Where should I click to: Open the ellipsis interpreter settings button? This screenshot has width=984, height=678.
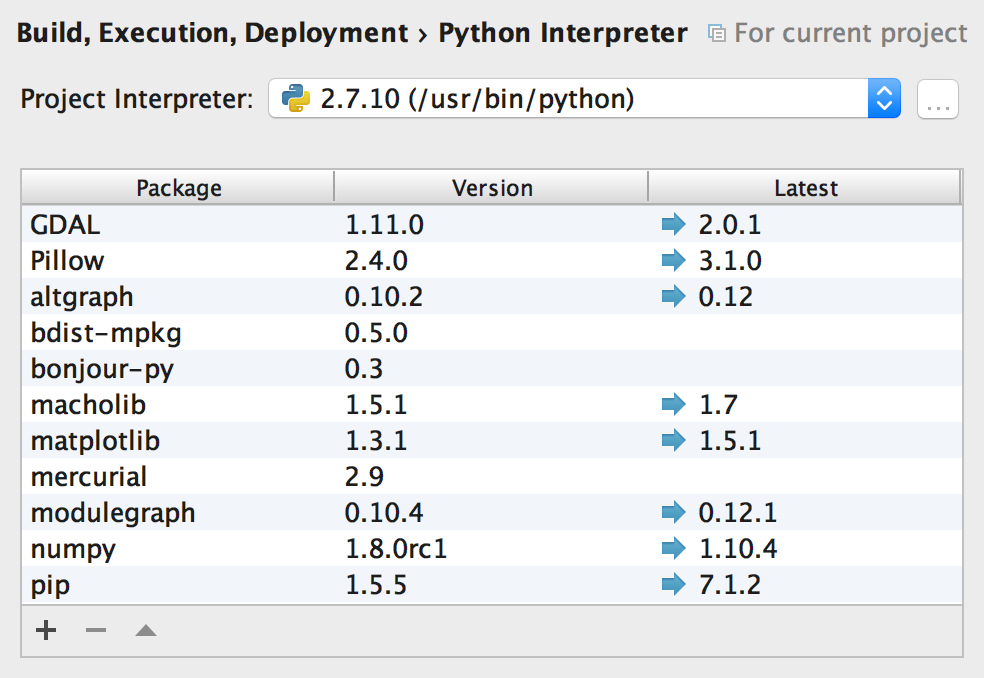(938, 99)
